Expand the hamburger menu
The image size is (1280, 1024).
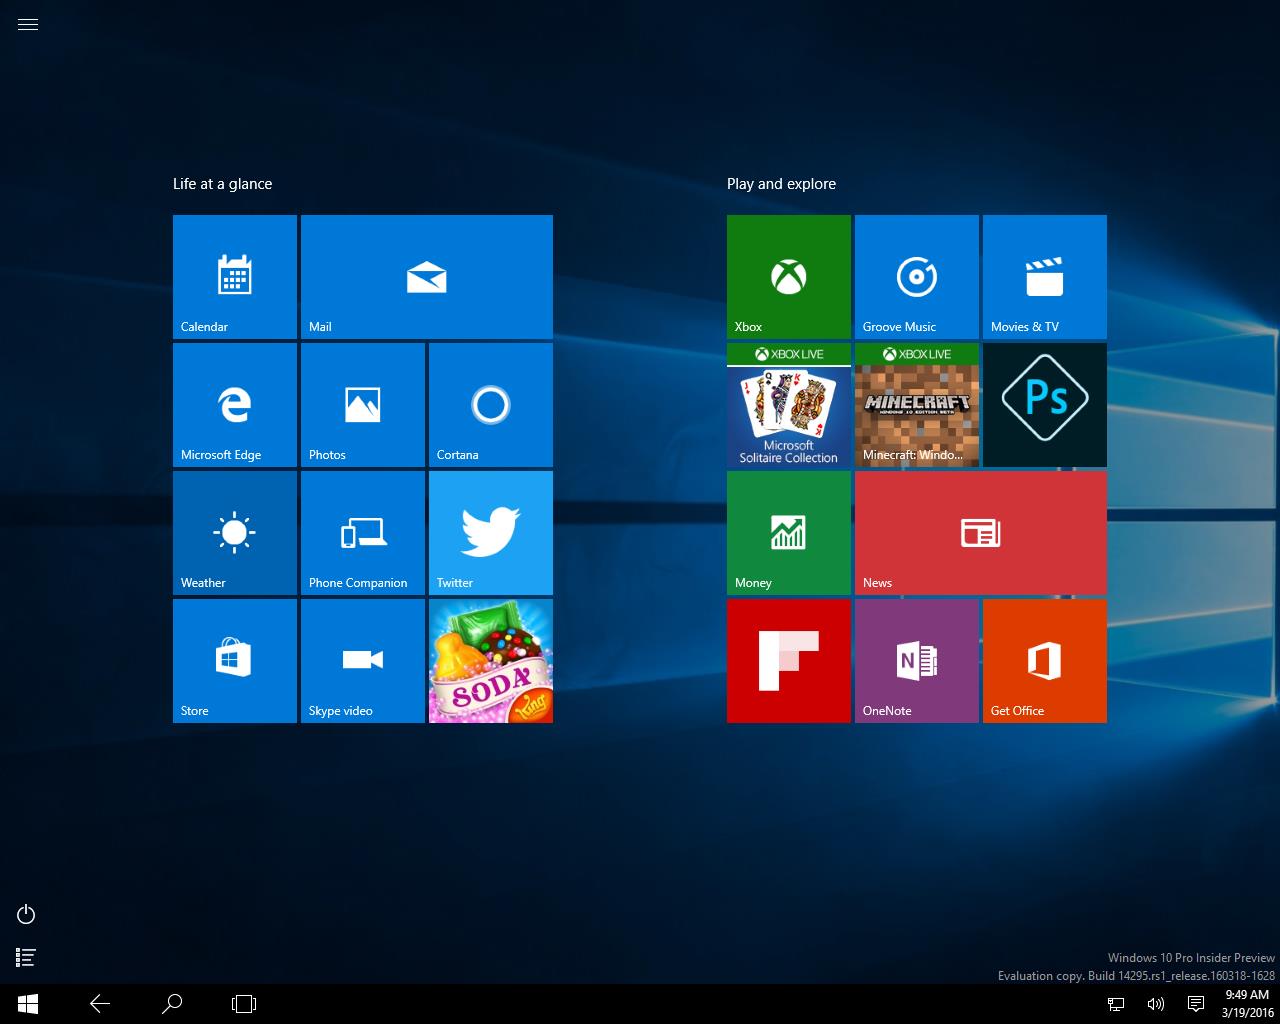pos(28,25)
